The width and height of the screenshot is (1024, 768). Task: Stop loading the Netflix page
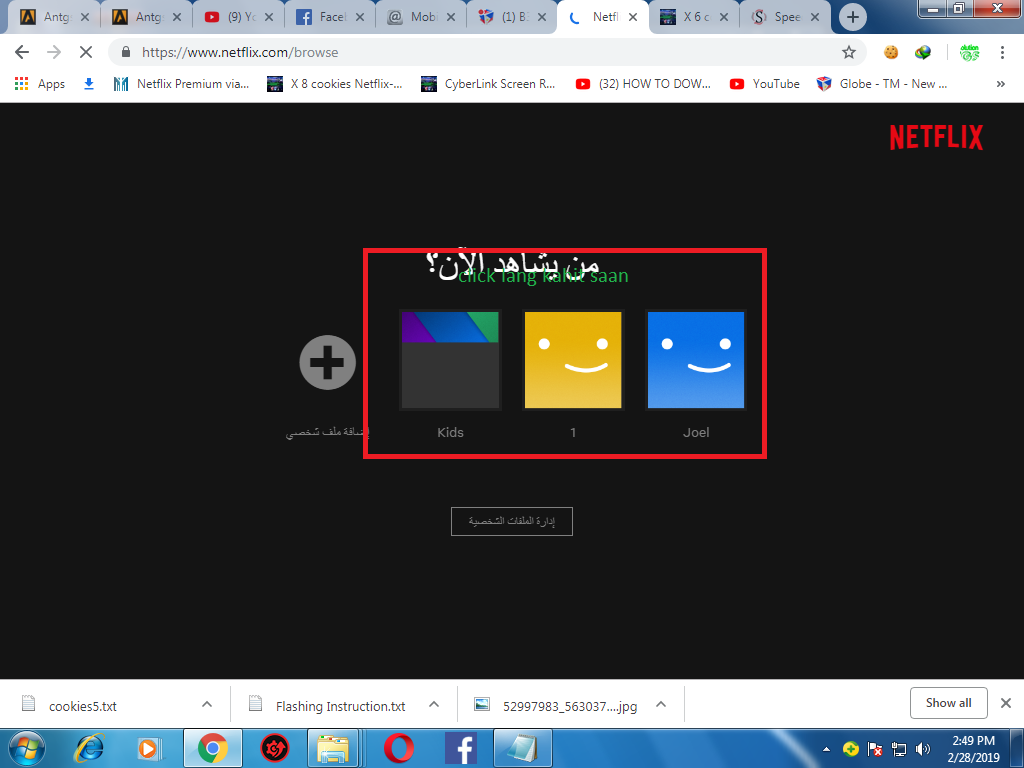click(86, 52)
